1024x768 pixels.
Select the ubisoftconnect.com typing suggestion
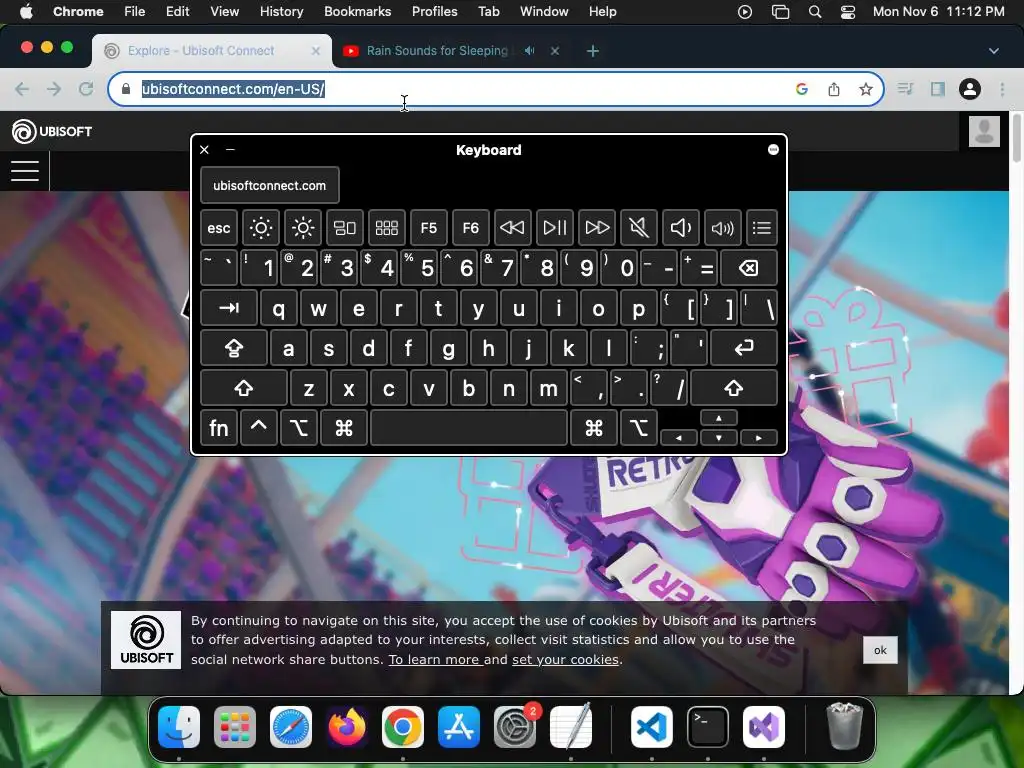pyautogui.click(x=270, y=185)
